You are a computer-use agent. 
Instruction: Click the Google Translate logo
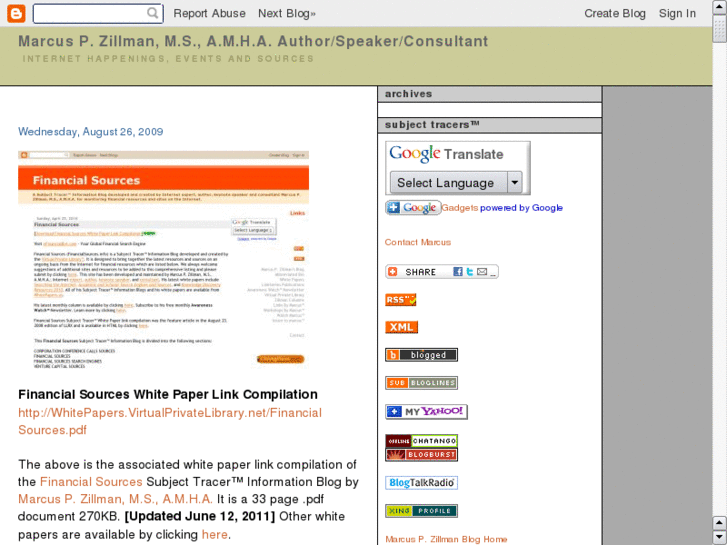click(446, 154)
